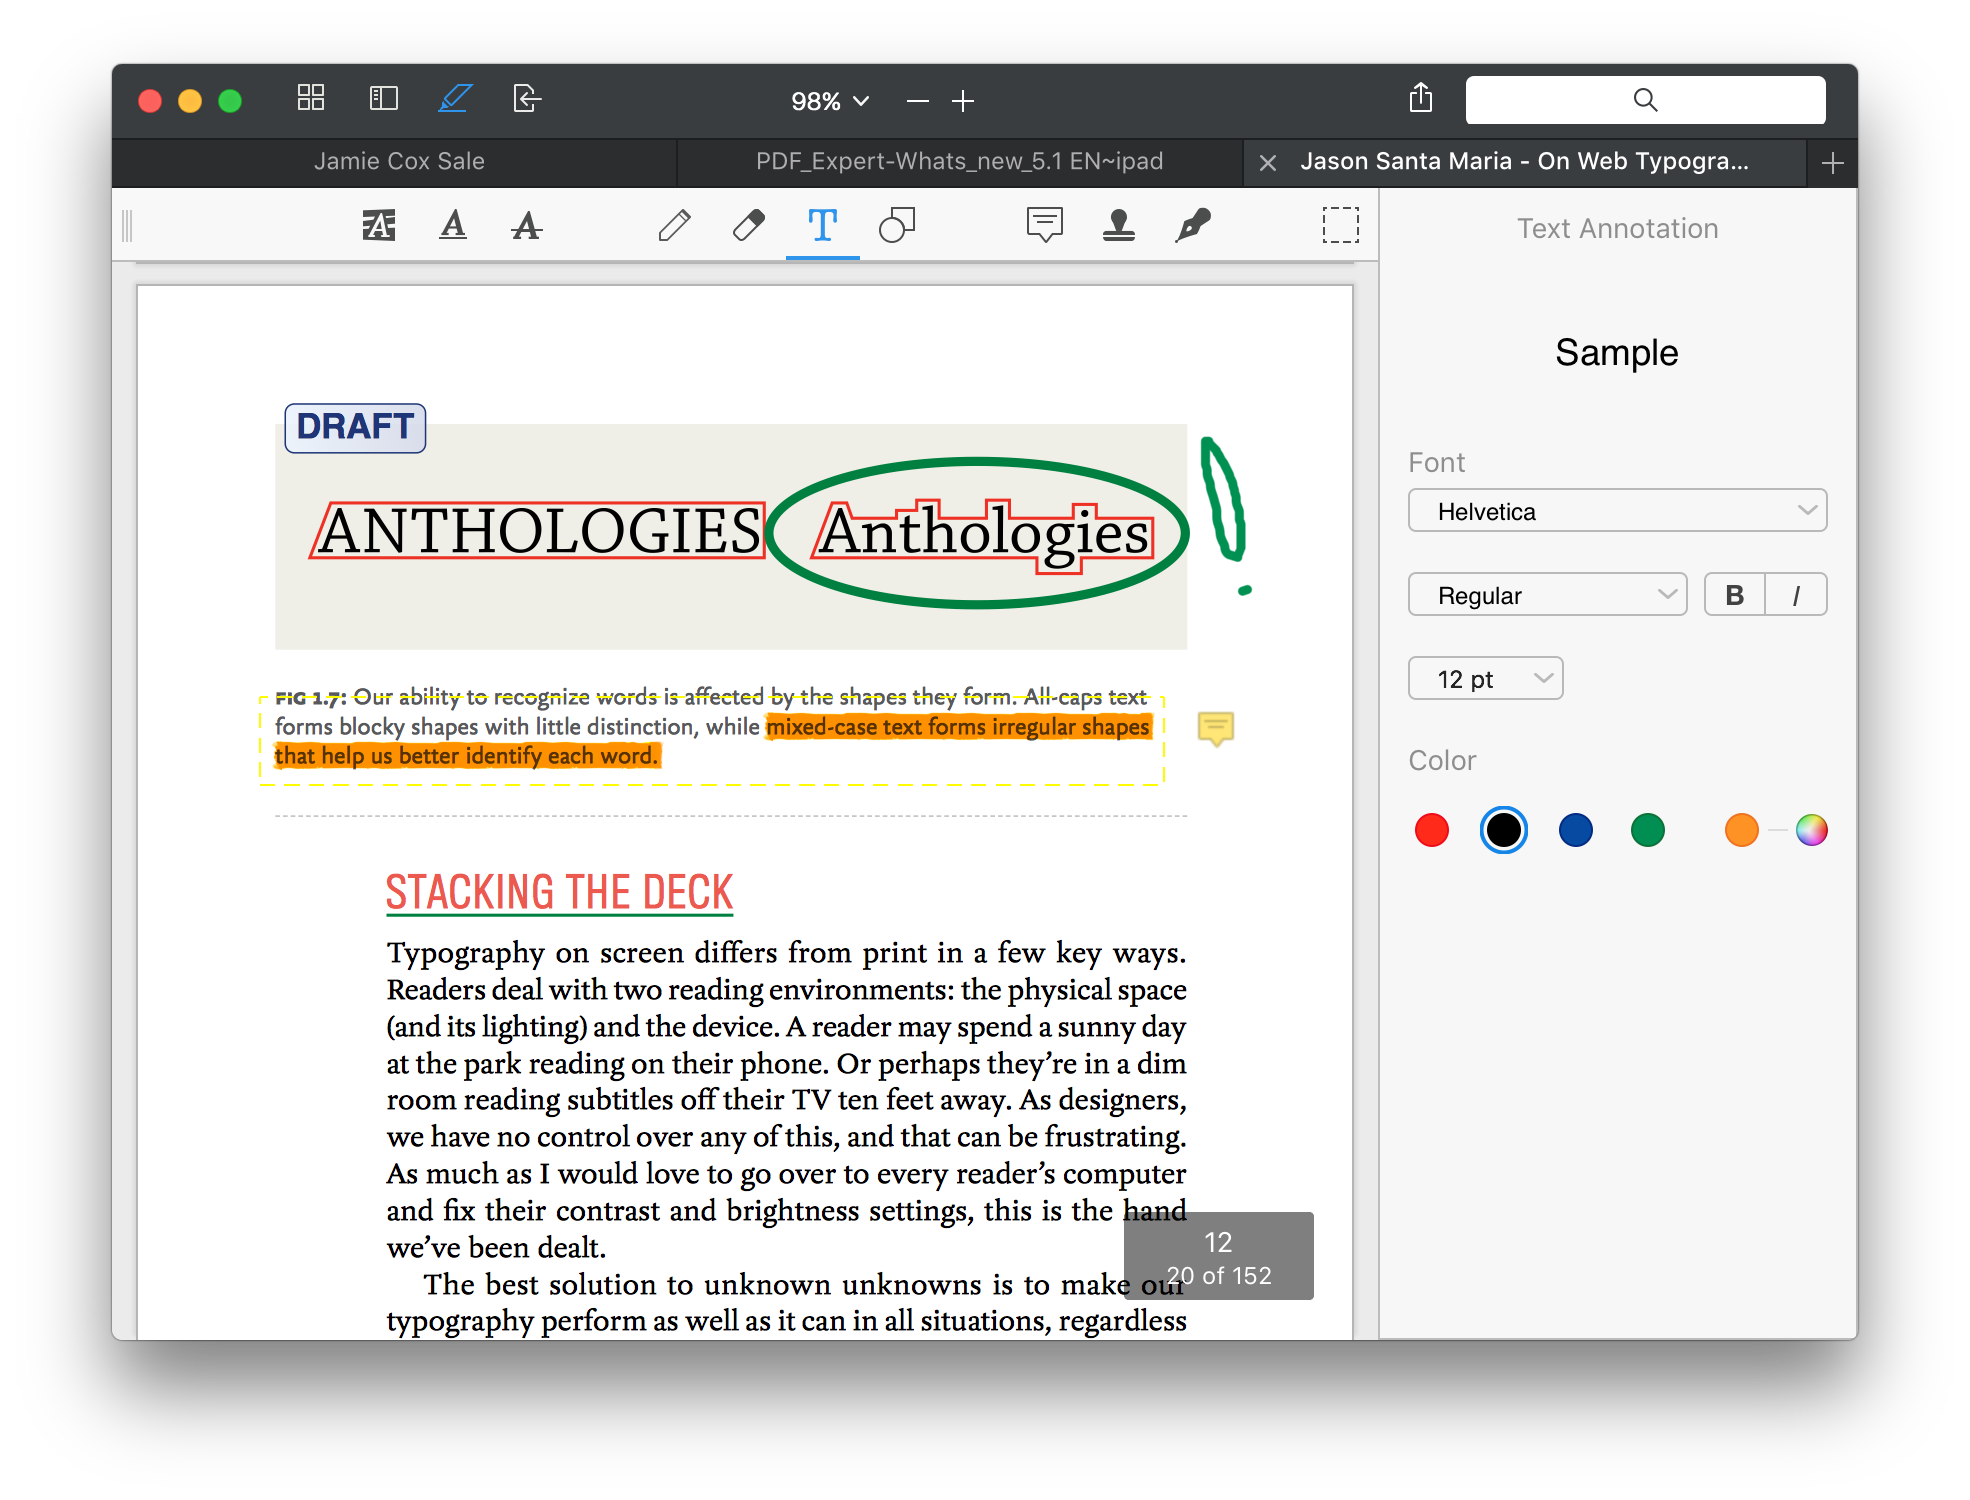Open the Helvetica font dropdown

(x=1617, y=511)
